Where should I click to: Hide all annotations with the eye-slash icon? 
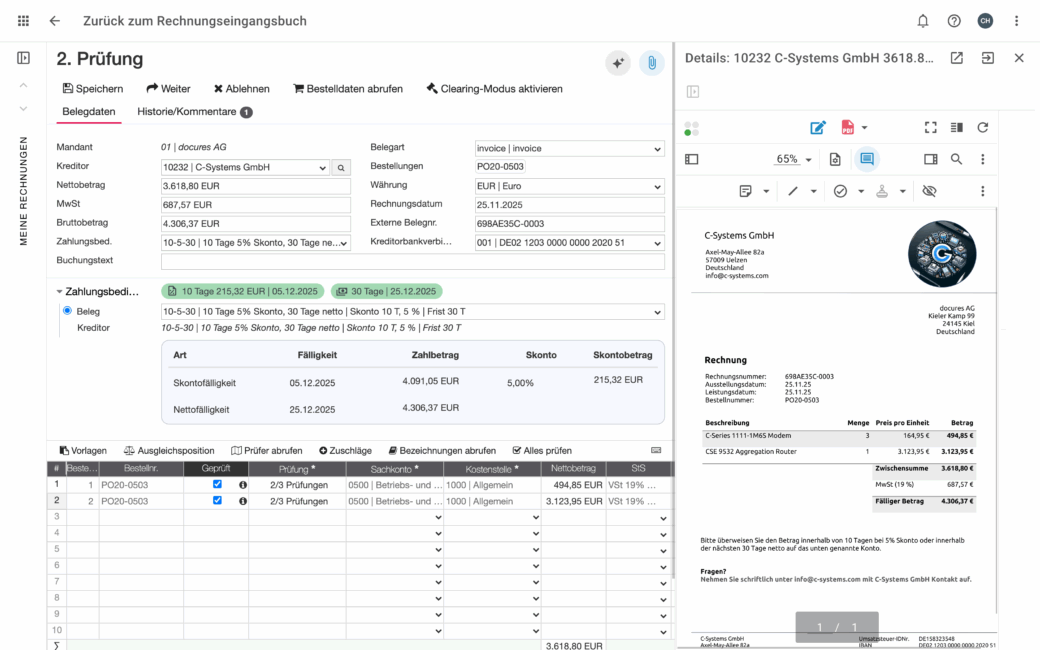point(929,190)
